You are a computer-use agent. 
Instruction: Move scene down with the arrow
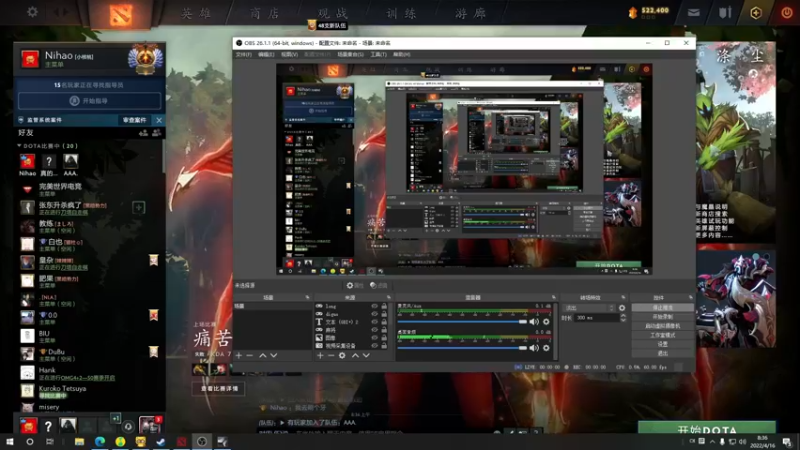click(274, 355)
